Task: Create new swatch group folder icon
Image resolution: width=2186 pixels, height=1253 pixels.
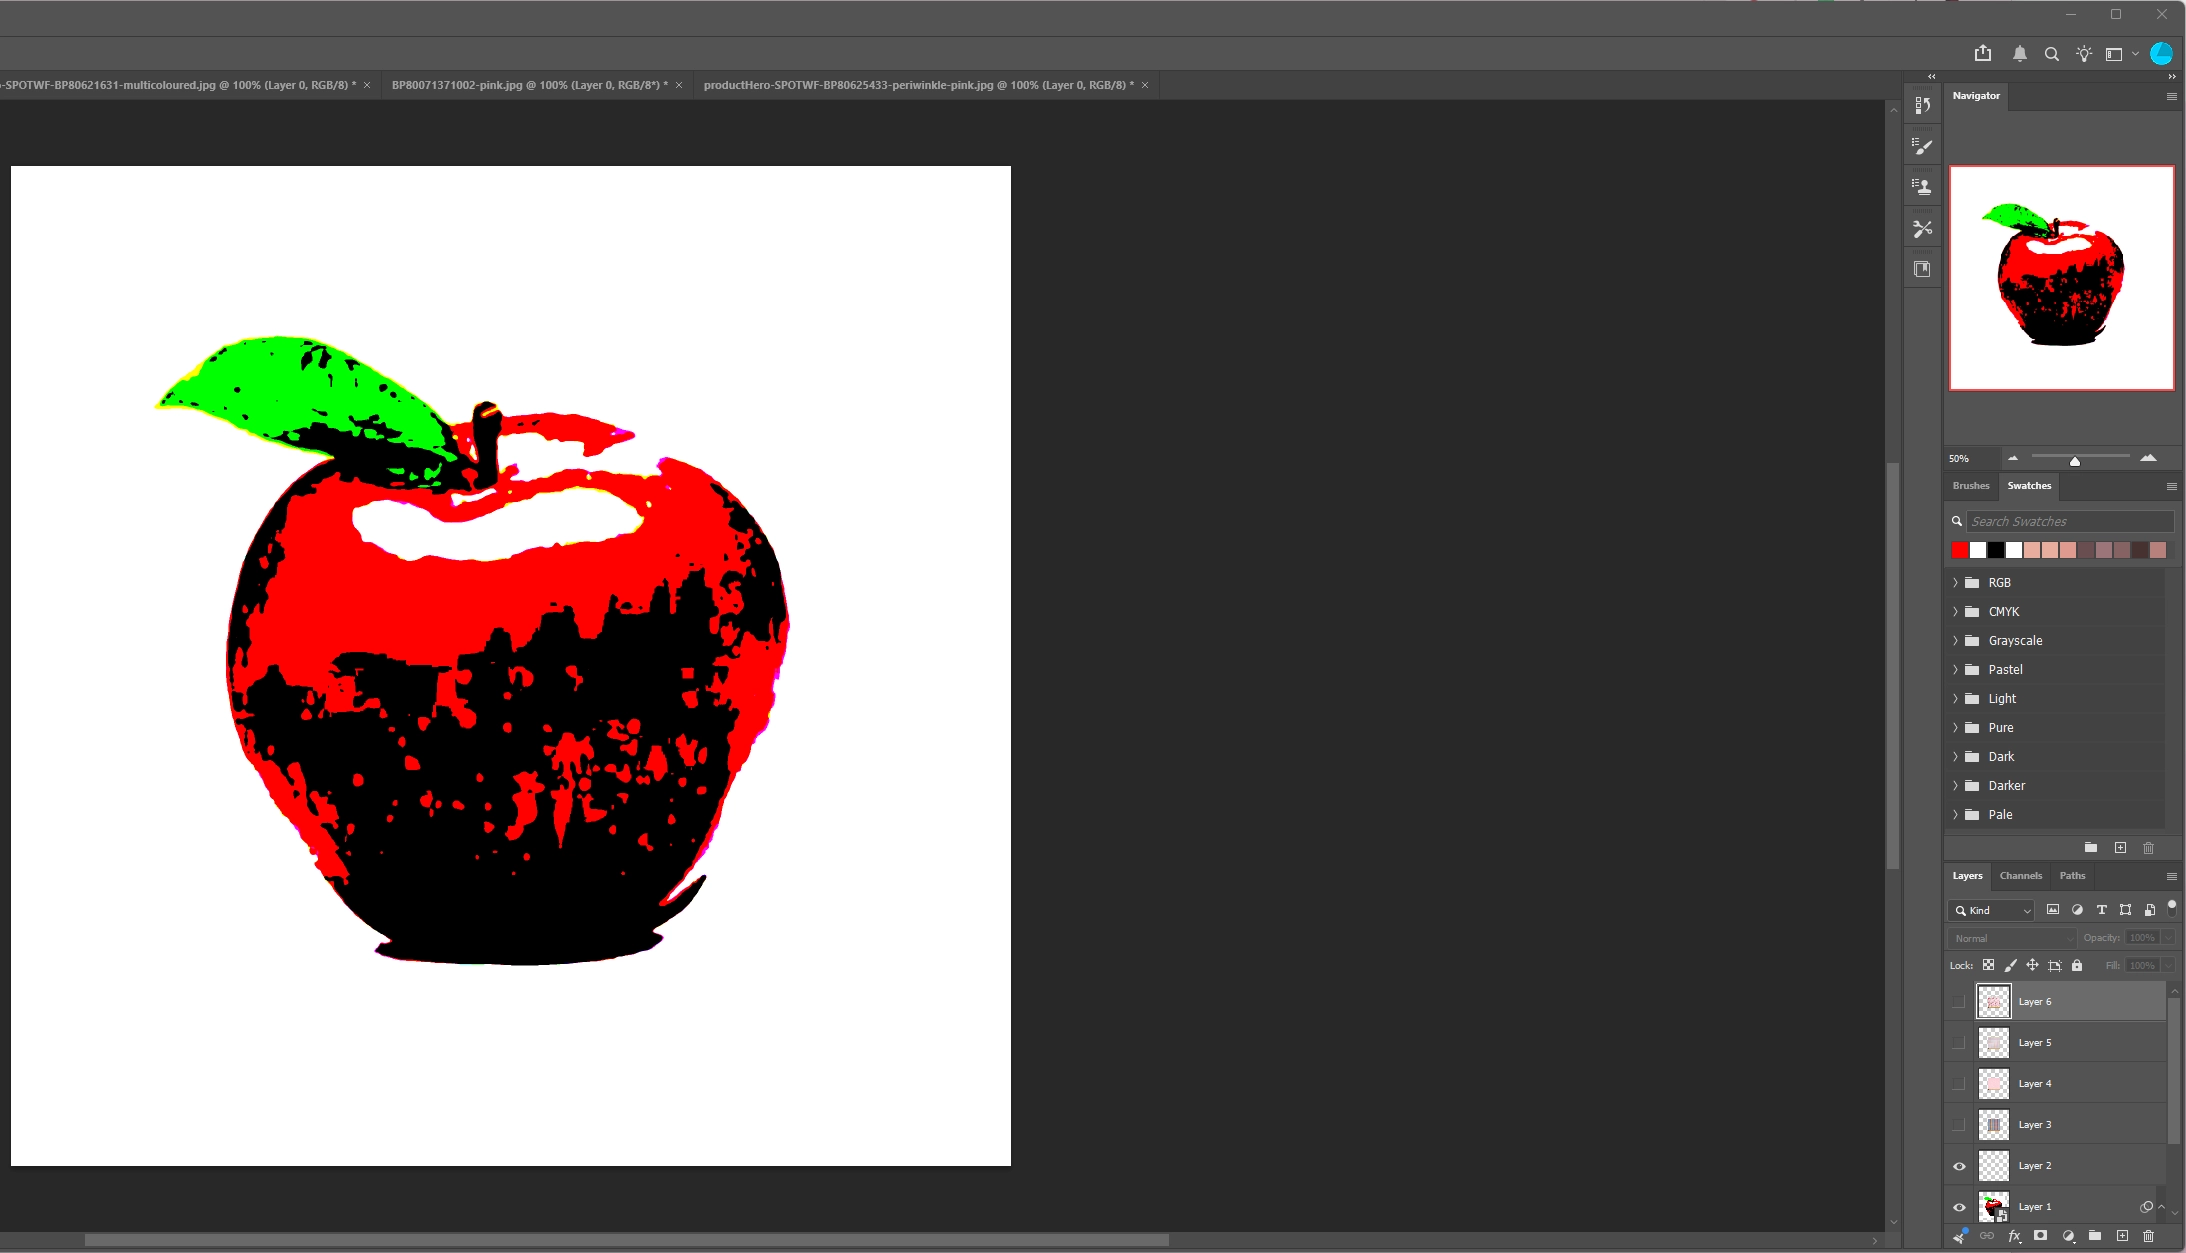Action: click(2091, 847)
